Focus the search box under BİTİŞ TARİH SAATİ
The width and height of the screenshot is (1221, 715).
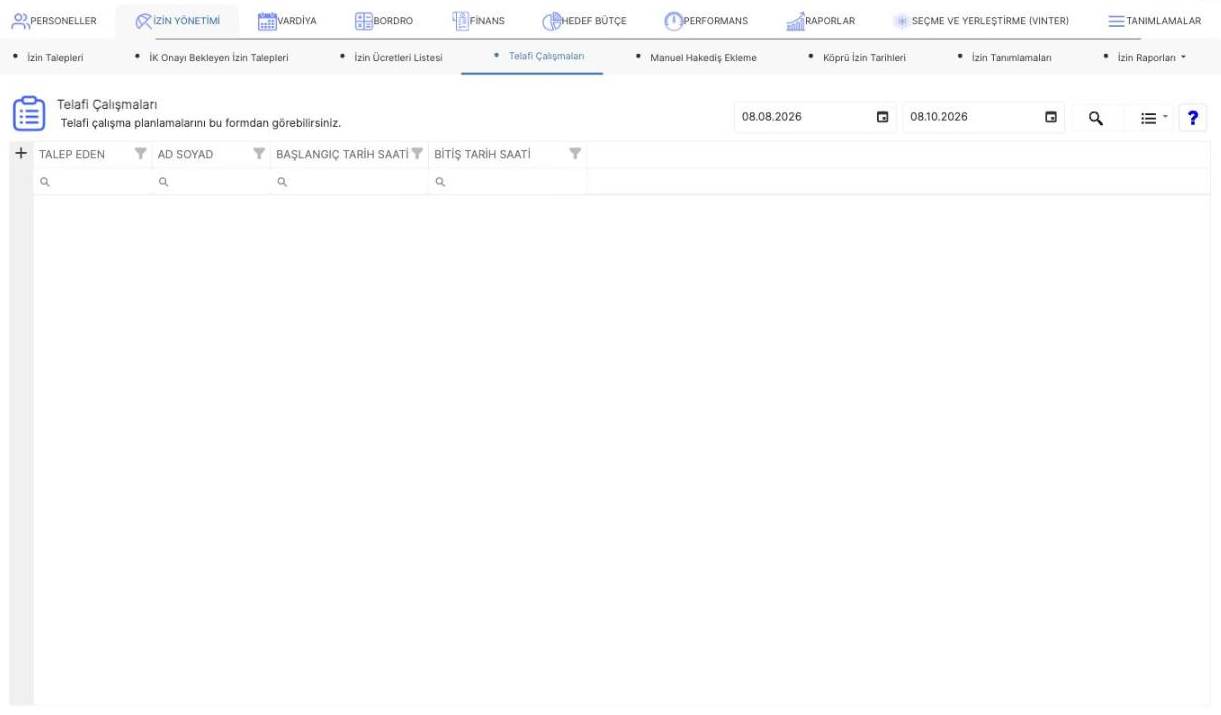[508, 182]
